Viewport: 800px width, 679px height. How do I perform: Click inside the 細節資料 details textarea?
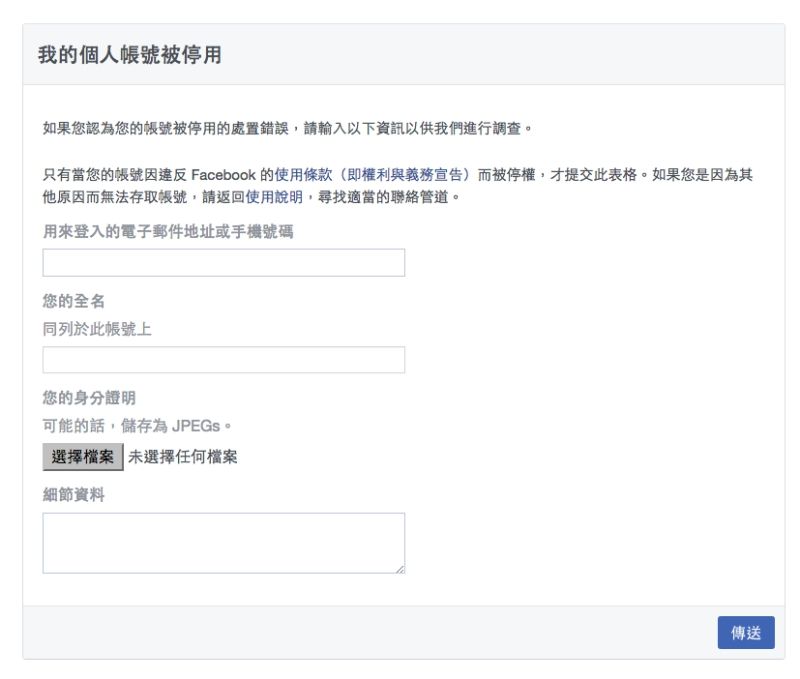pyautogui.click(x=223, y=542)
